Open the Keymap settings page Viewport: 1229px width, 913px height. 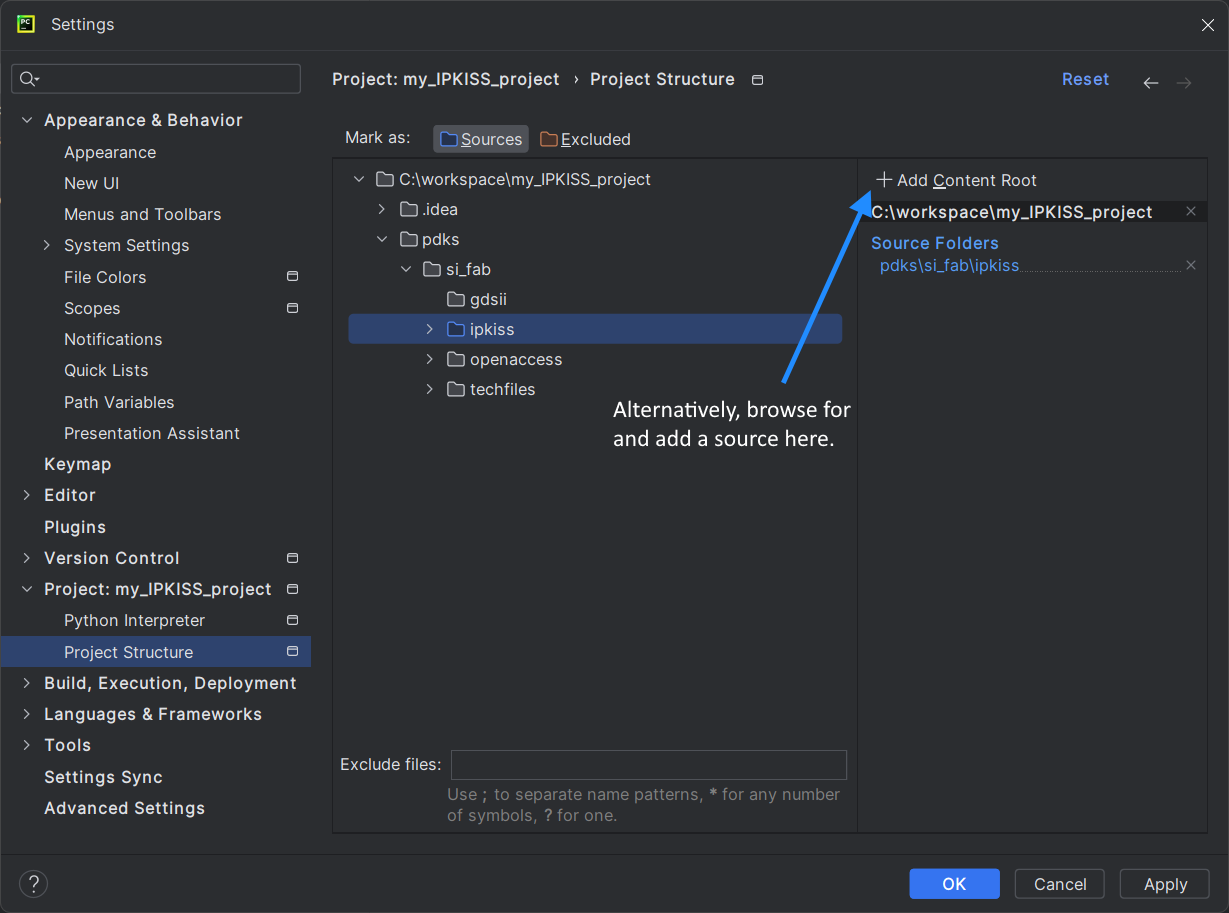[77, 464]
